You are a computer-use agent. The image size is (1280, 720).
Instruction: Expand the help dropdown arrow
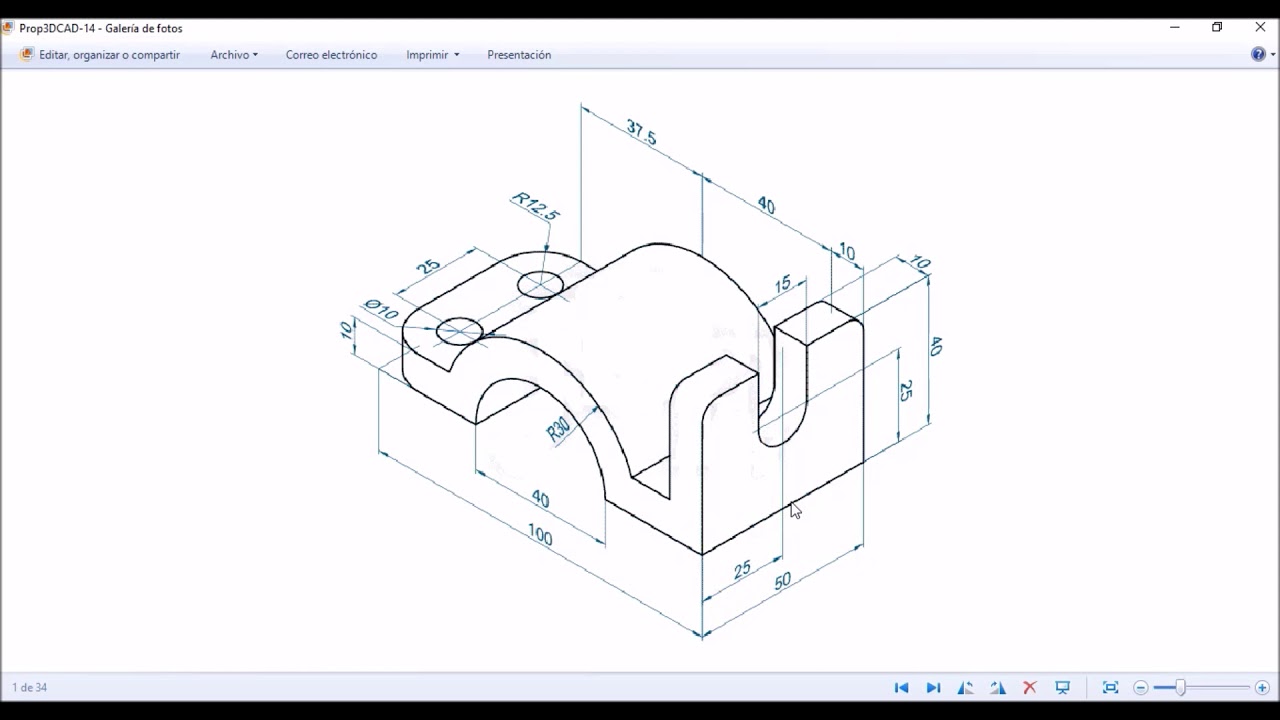coord(1272,55)
